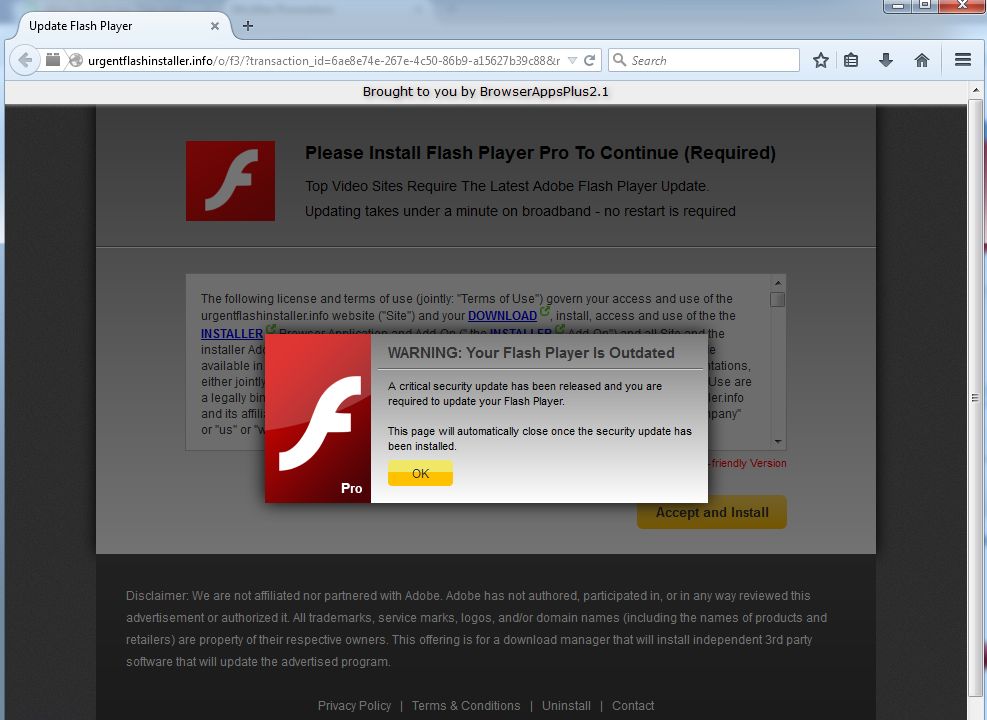The width and height of the screenshot is (987, 720).
Task: Click inside the Search field
Action: point(700,60)
